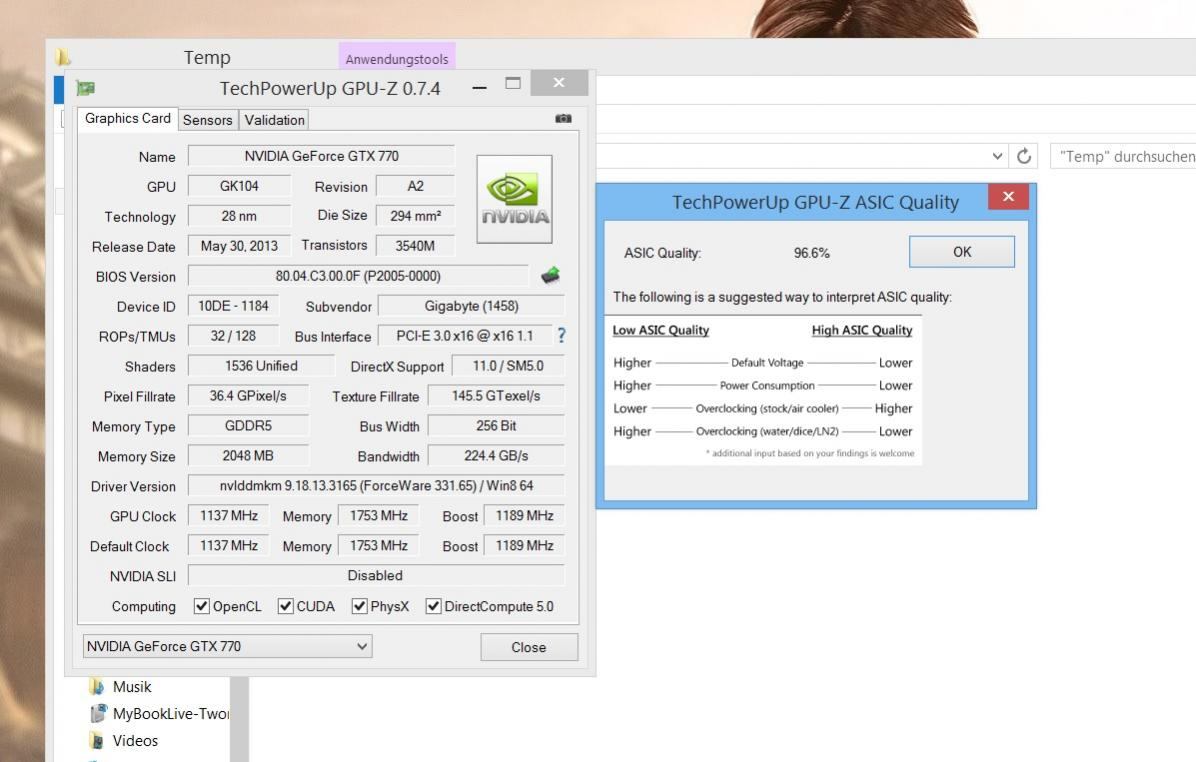Viewport: 1196px width, 762px height.
Task: Click the Bus Interface value field
Action: (x=465, y=336)
